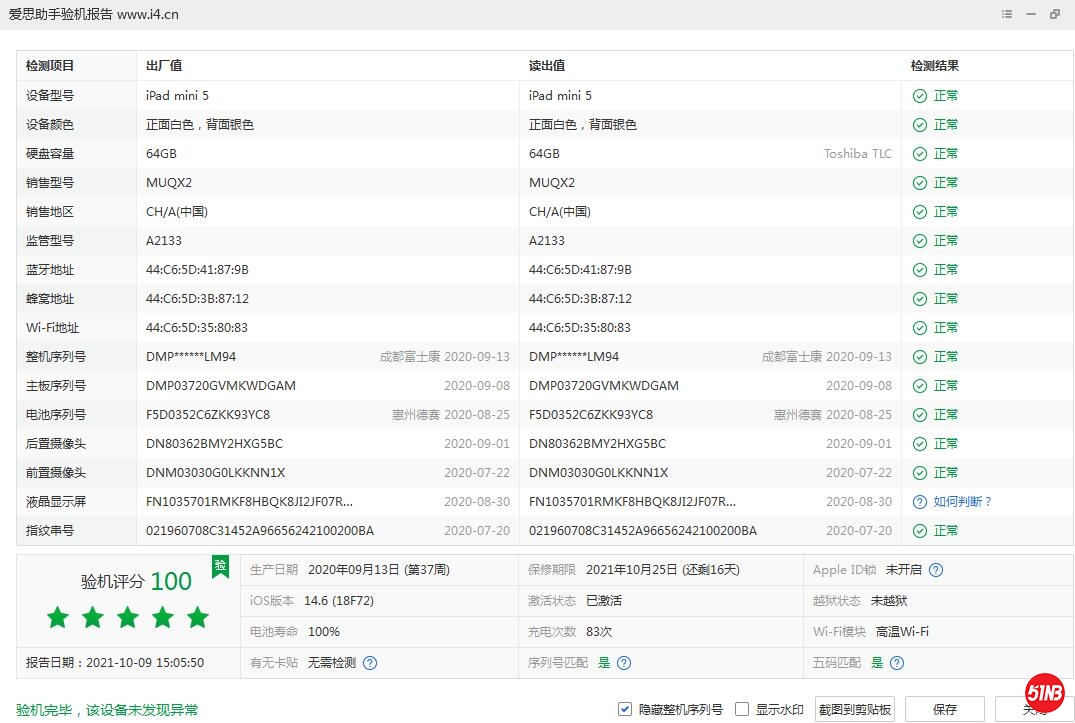Restore window using title bar restore icon
The width and height of the screenshot is (1075, 723).
click(x=1055, y=15)
